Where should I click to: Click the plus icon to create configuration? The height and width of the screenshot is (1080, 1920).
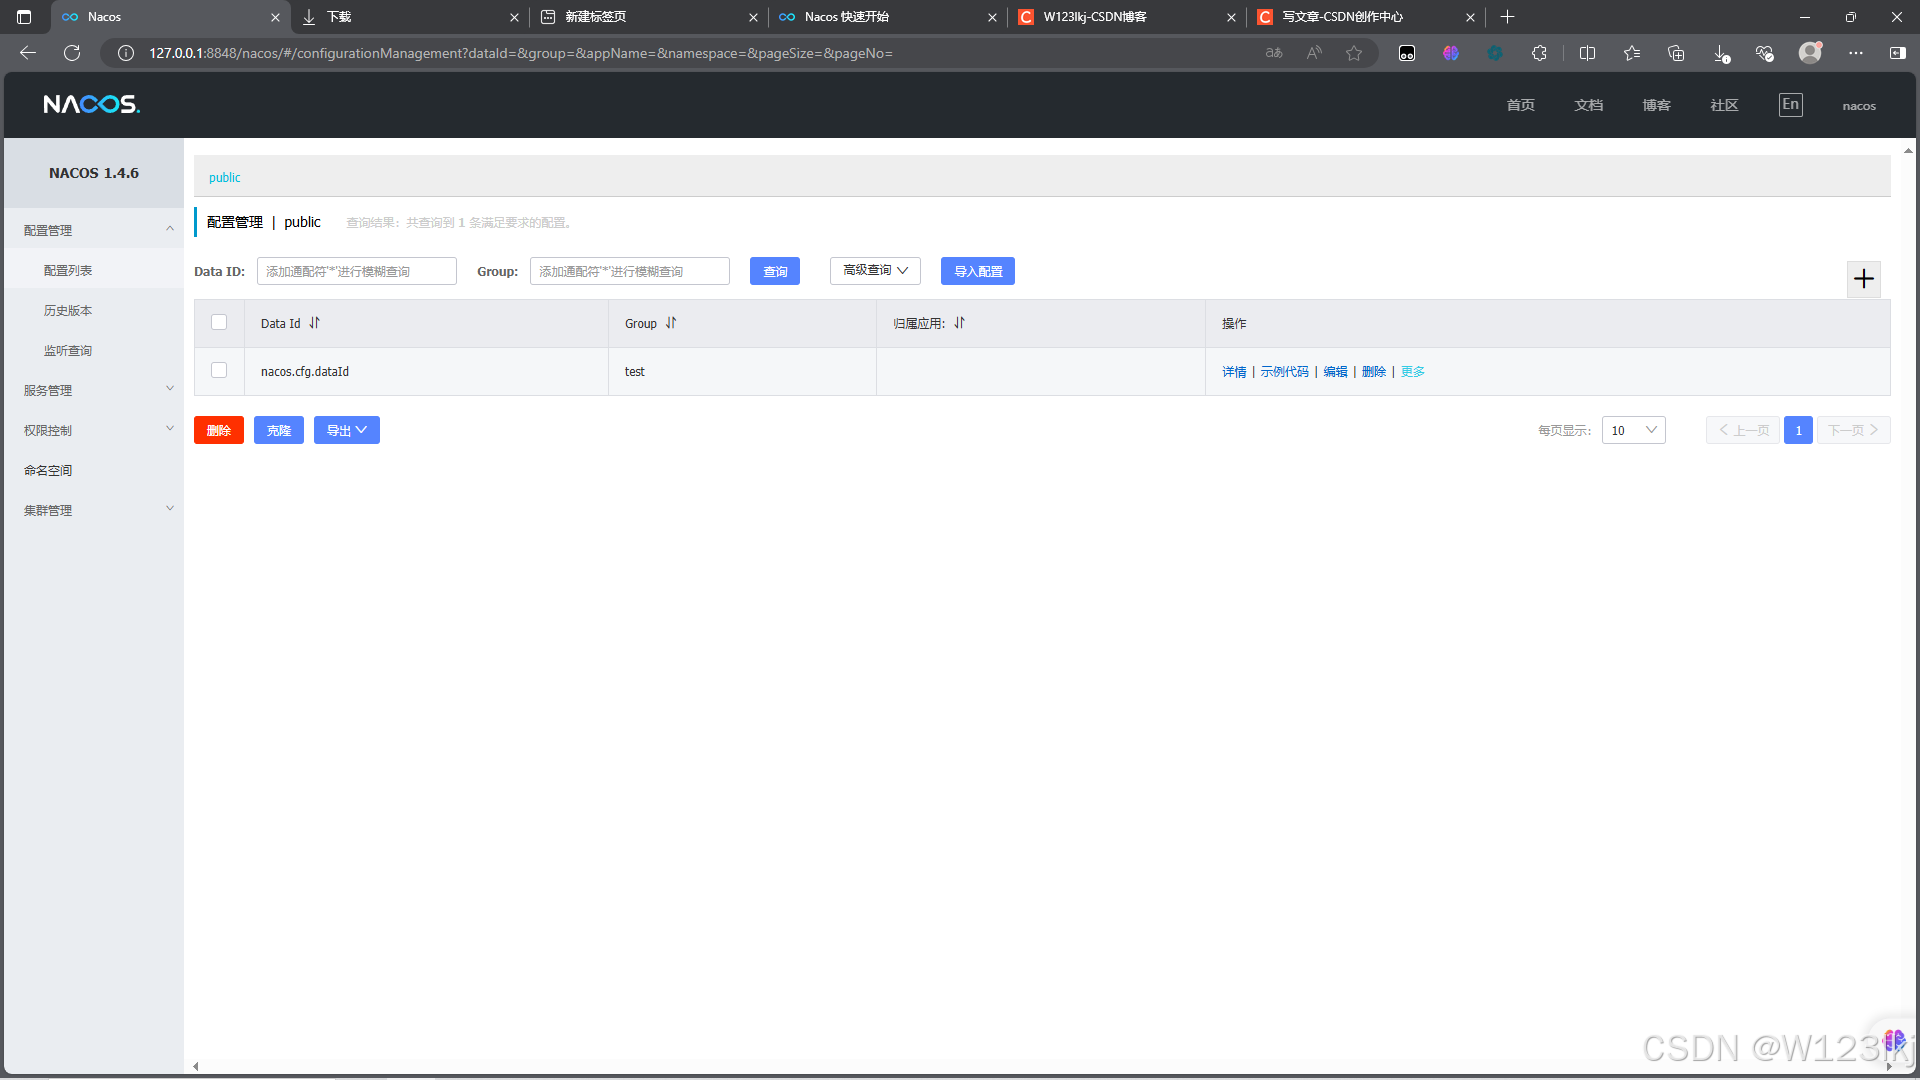point(1863,279)
